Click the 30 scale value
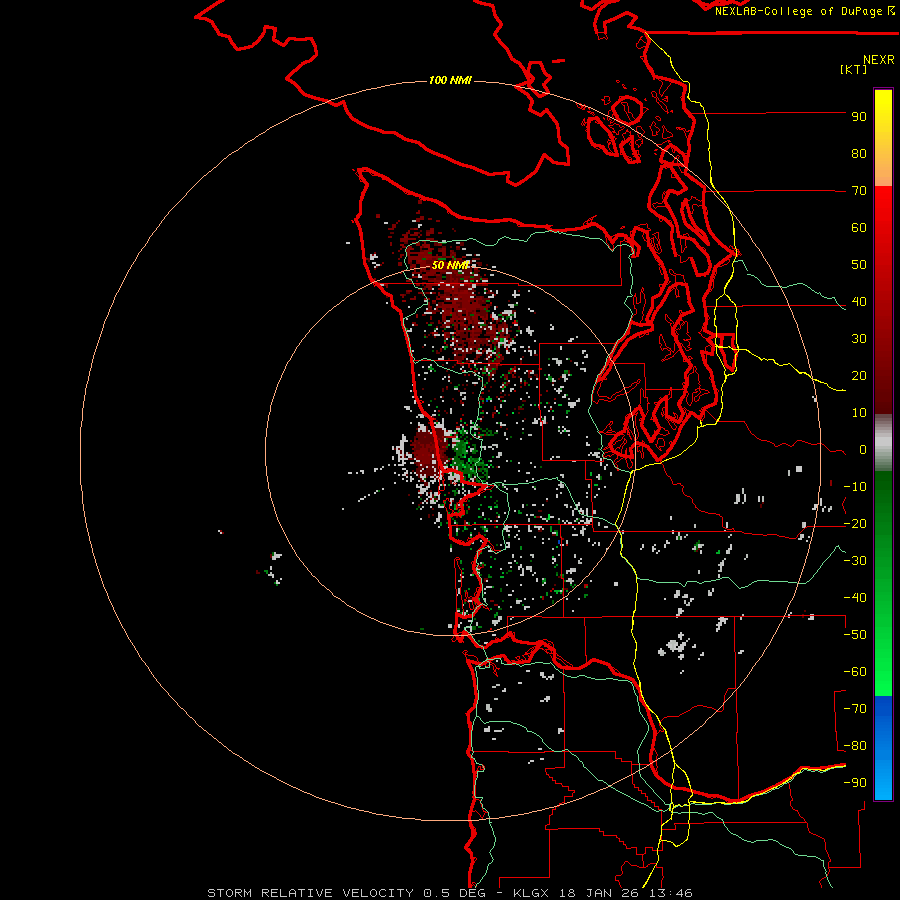Screen dimensions: 900x900 click(x=859, y=339)
